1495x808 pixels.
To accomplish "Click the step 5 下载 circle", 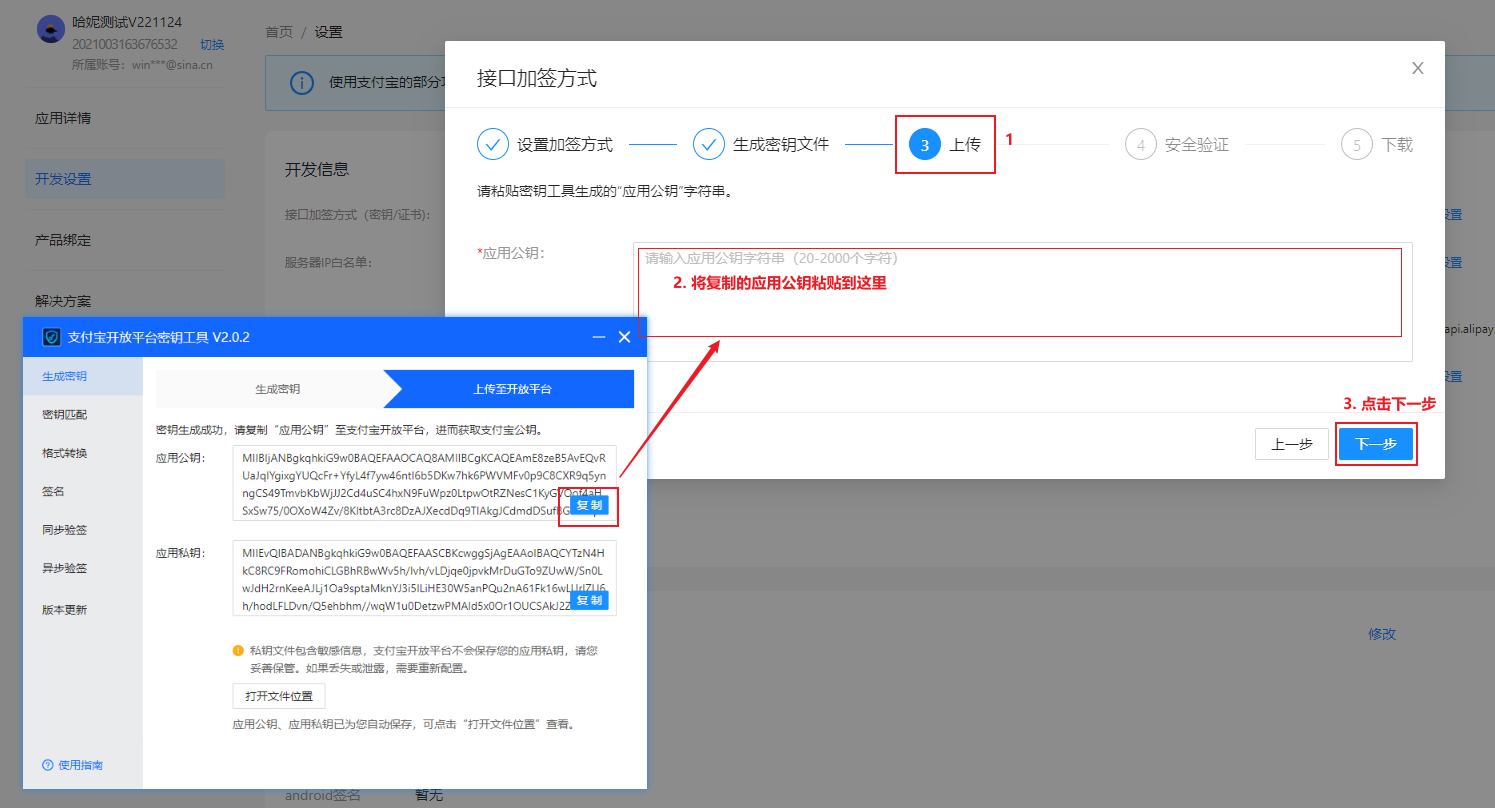I will 1357,144.
